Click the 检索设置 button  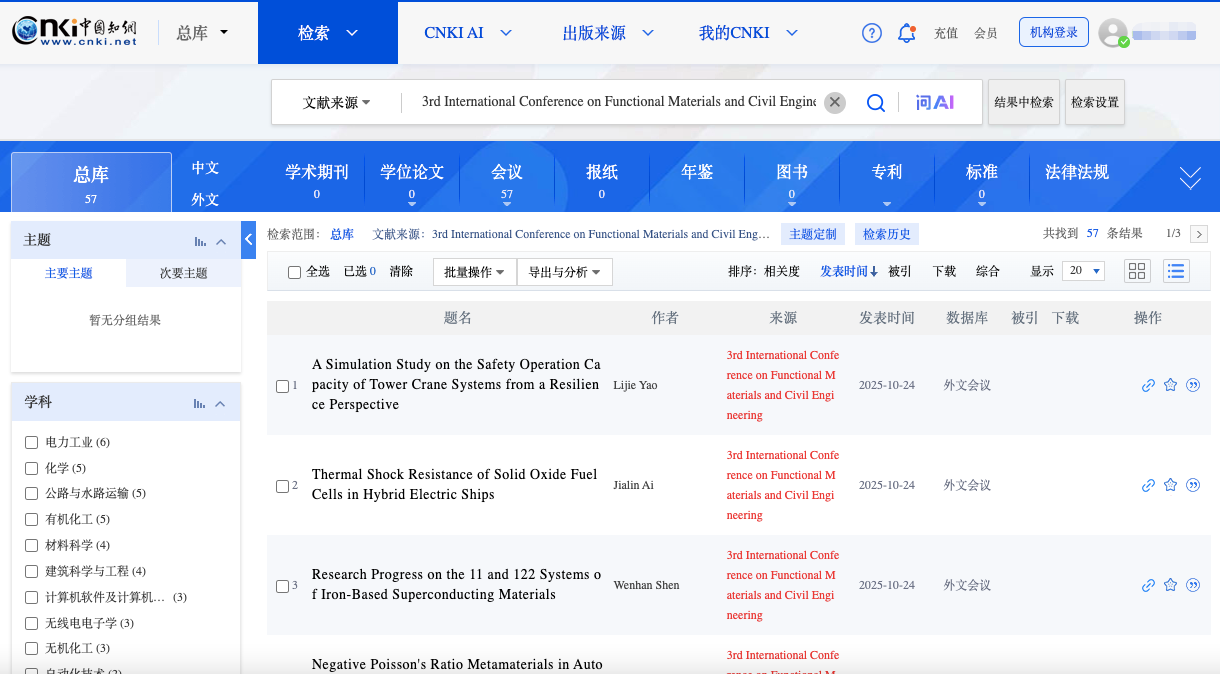coord(1095,102)
